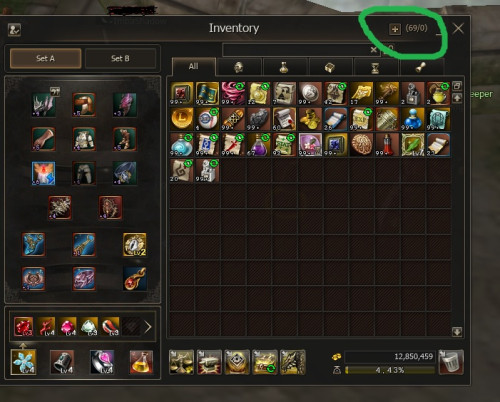The width and height of the screenshot is (500, 402).
Task: Click the weight 4.43% progress bar
Action: pyautogui.click(x=390, y=370)
